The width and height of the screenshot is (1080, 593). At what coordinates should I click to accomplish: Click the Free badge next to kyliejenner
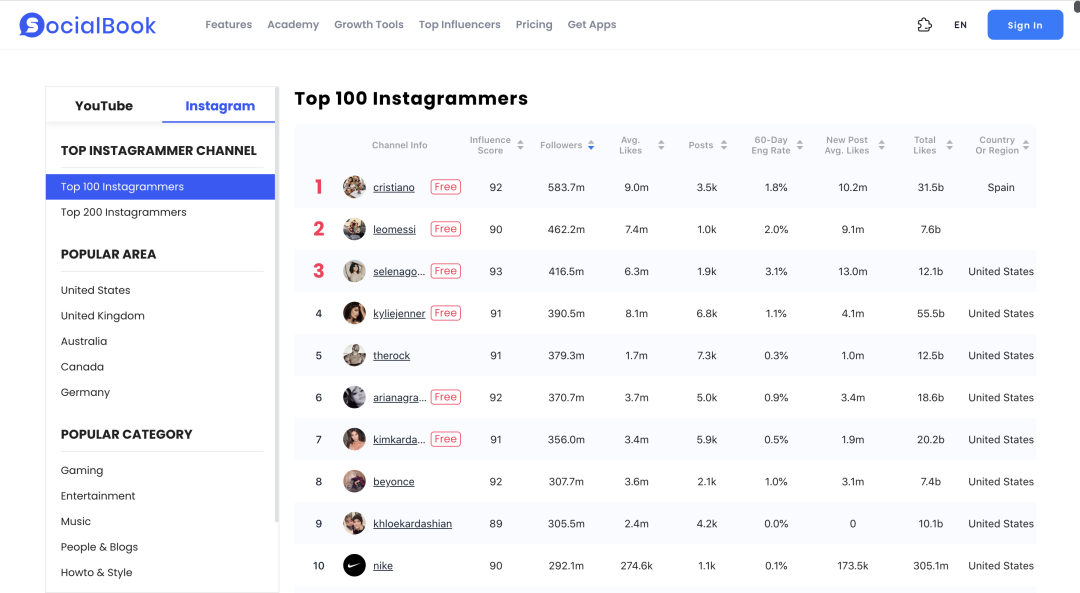tap(446, 313)
